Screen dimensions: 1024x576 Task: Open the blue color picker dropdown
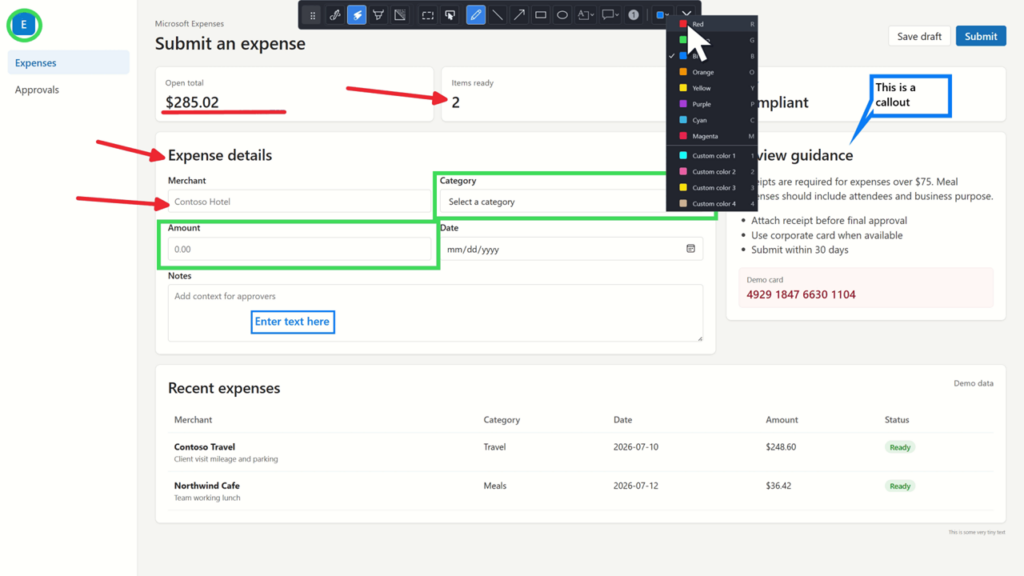[x=662, y=15]
